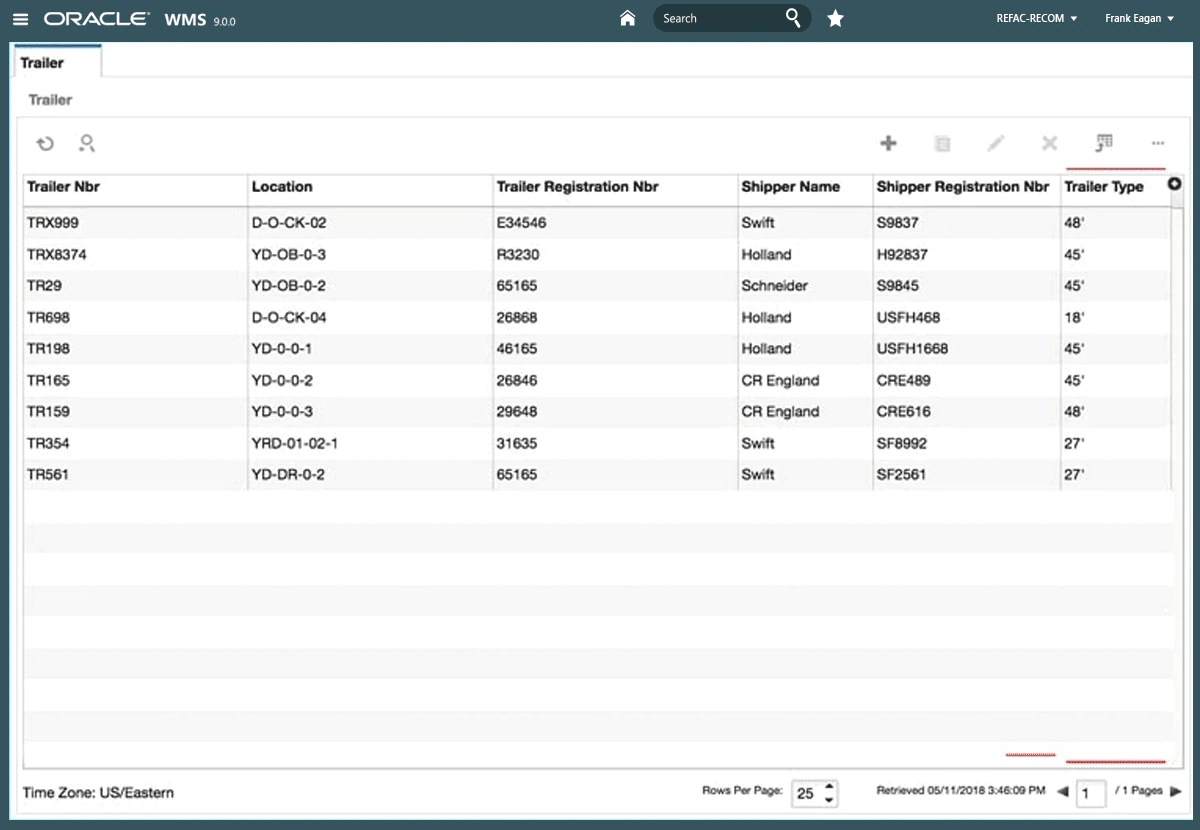Click the page number input field
This screenshot has height=830, width=1200.
pos(1091,793)
